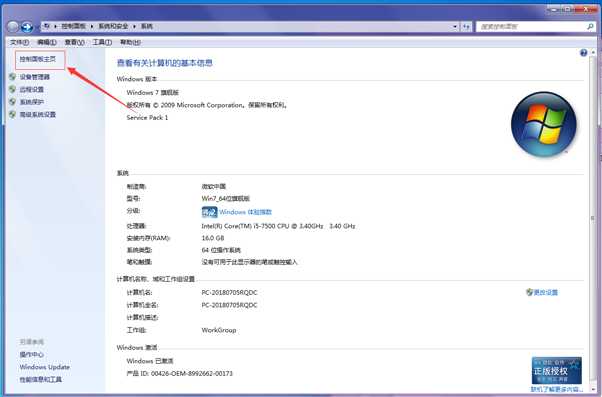Click the 正版授权 genuine software badge

(x=556, y=370)
